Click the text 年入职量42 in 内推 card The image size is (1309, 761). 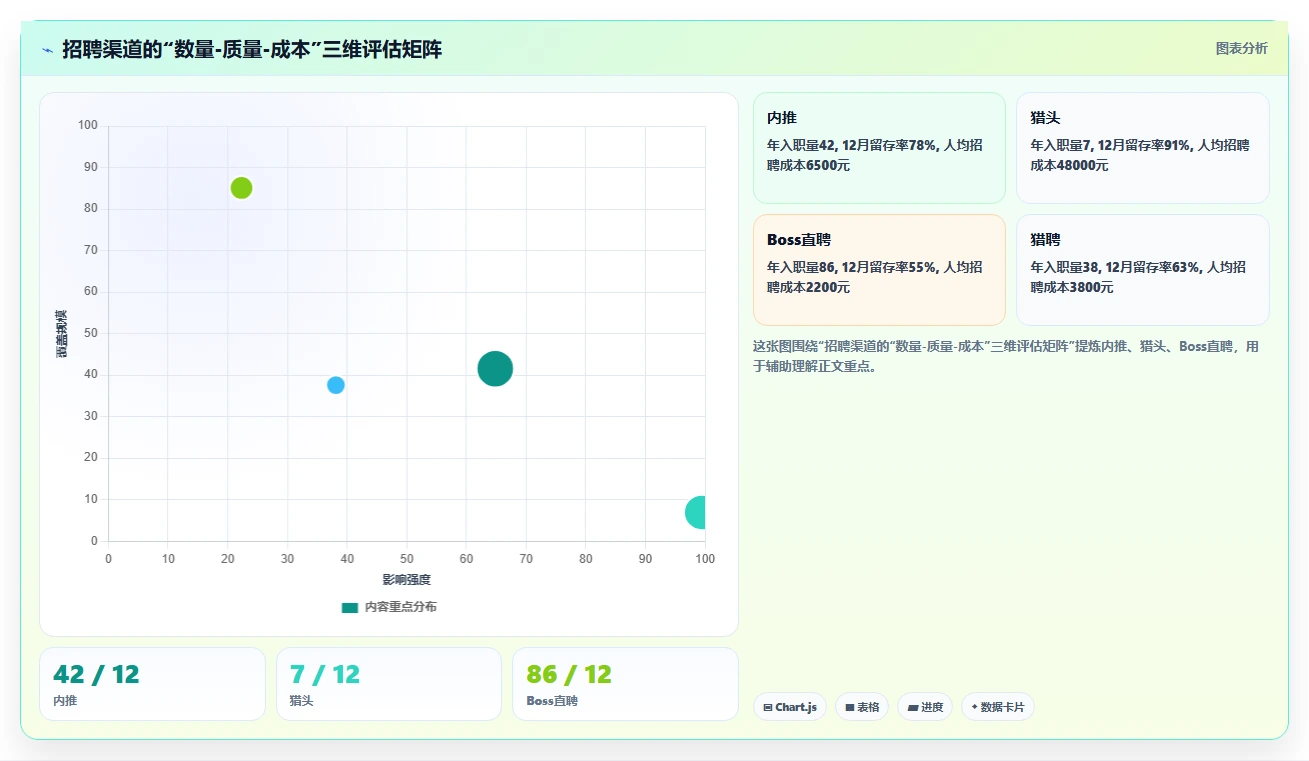pyautogui.click(x=801, y=145)
